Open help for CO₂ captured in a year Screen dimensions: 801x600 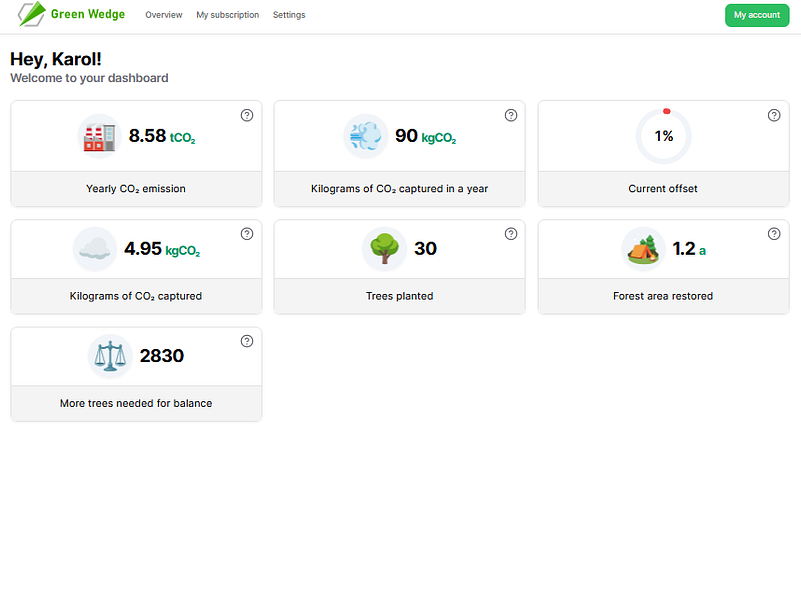click(511, 115)
